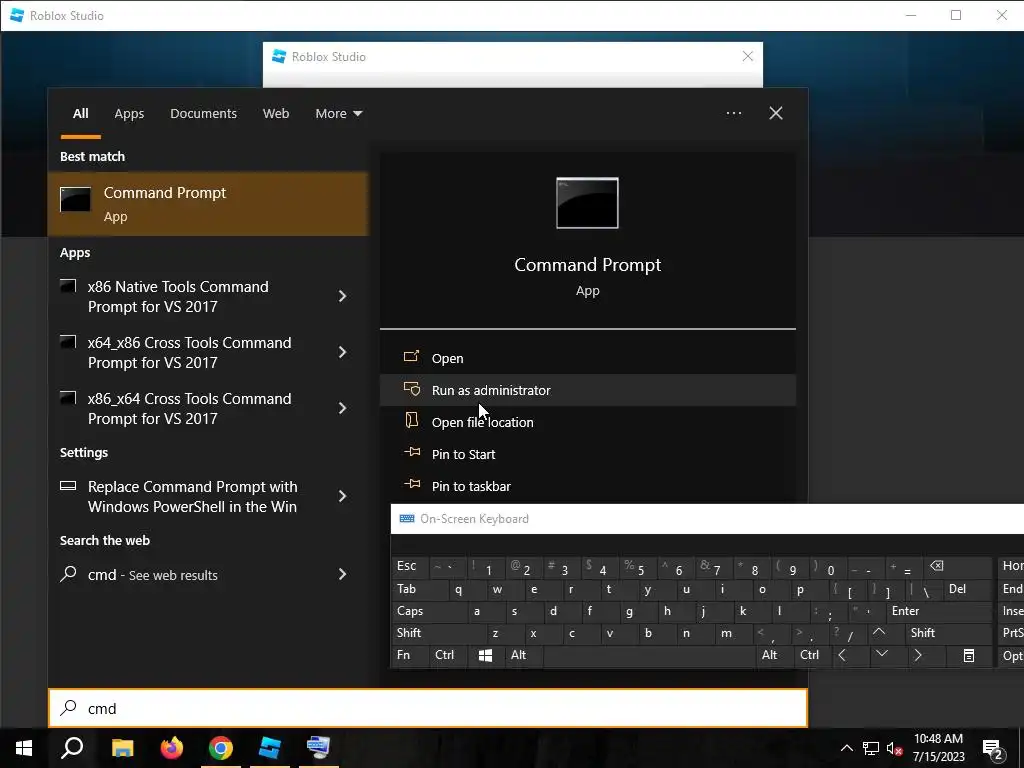The height and width of the screenshot is (768, 1024).
Task: Switch to the All search tab
Action: pyautogui.click(x=80, y=114)
